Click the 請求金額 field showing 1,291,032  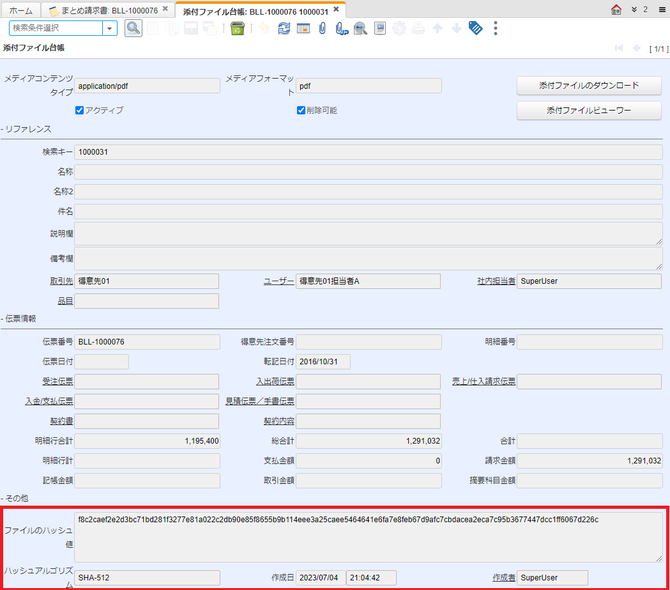(590, 461)
